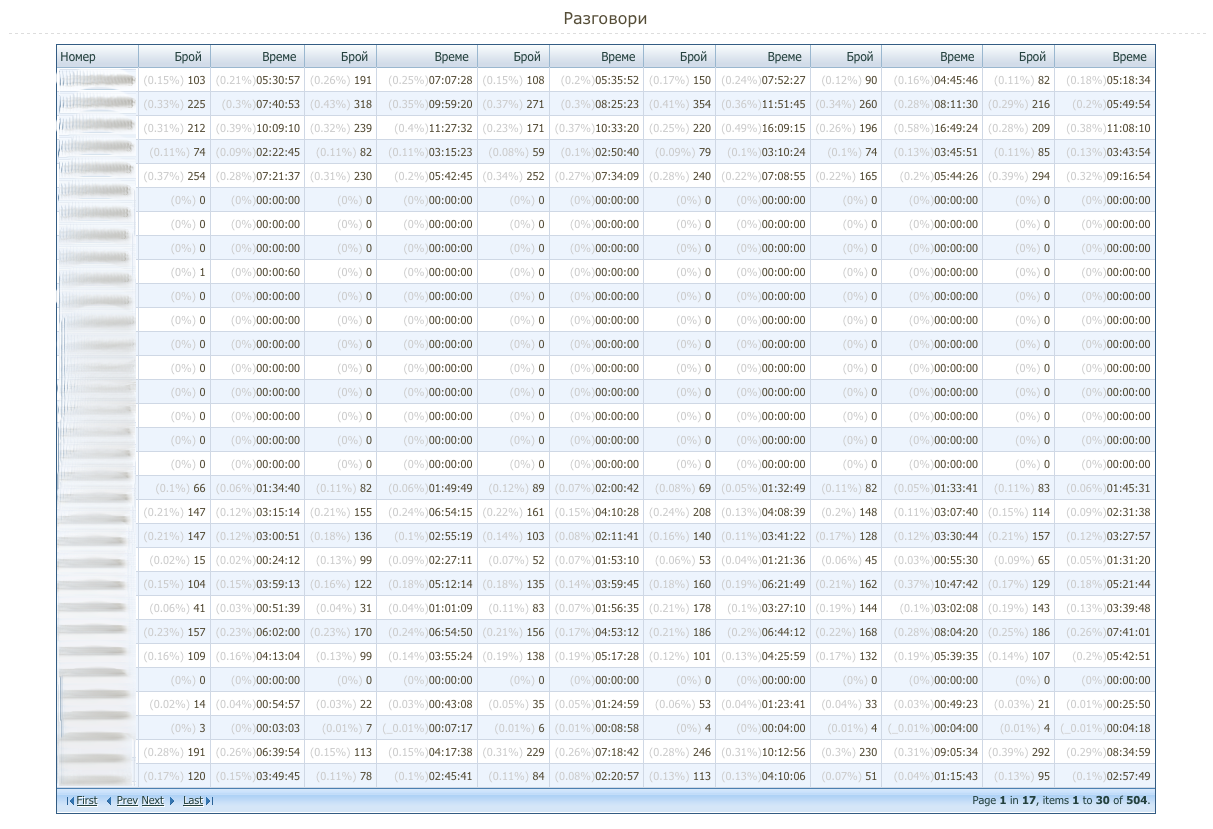
Task: Click the leftmost Време column header
Action: (279, 57)
